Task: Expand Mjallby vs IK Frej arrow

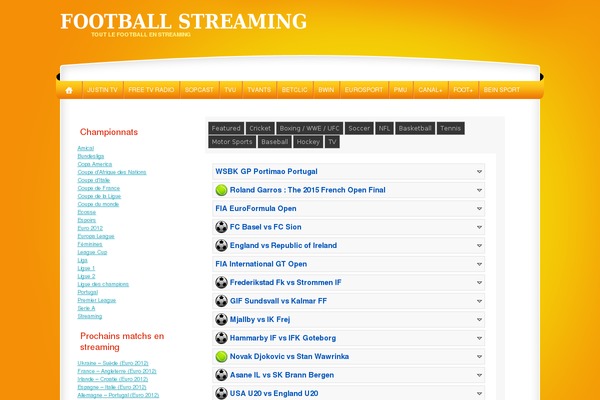Action: pyautogui.click(x=479, y=320)
